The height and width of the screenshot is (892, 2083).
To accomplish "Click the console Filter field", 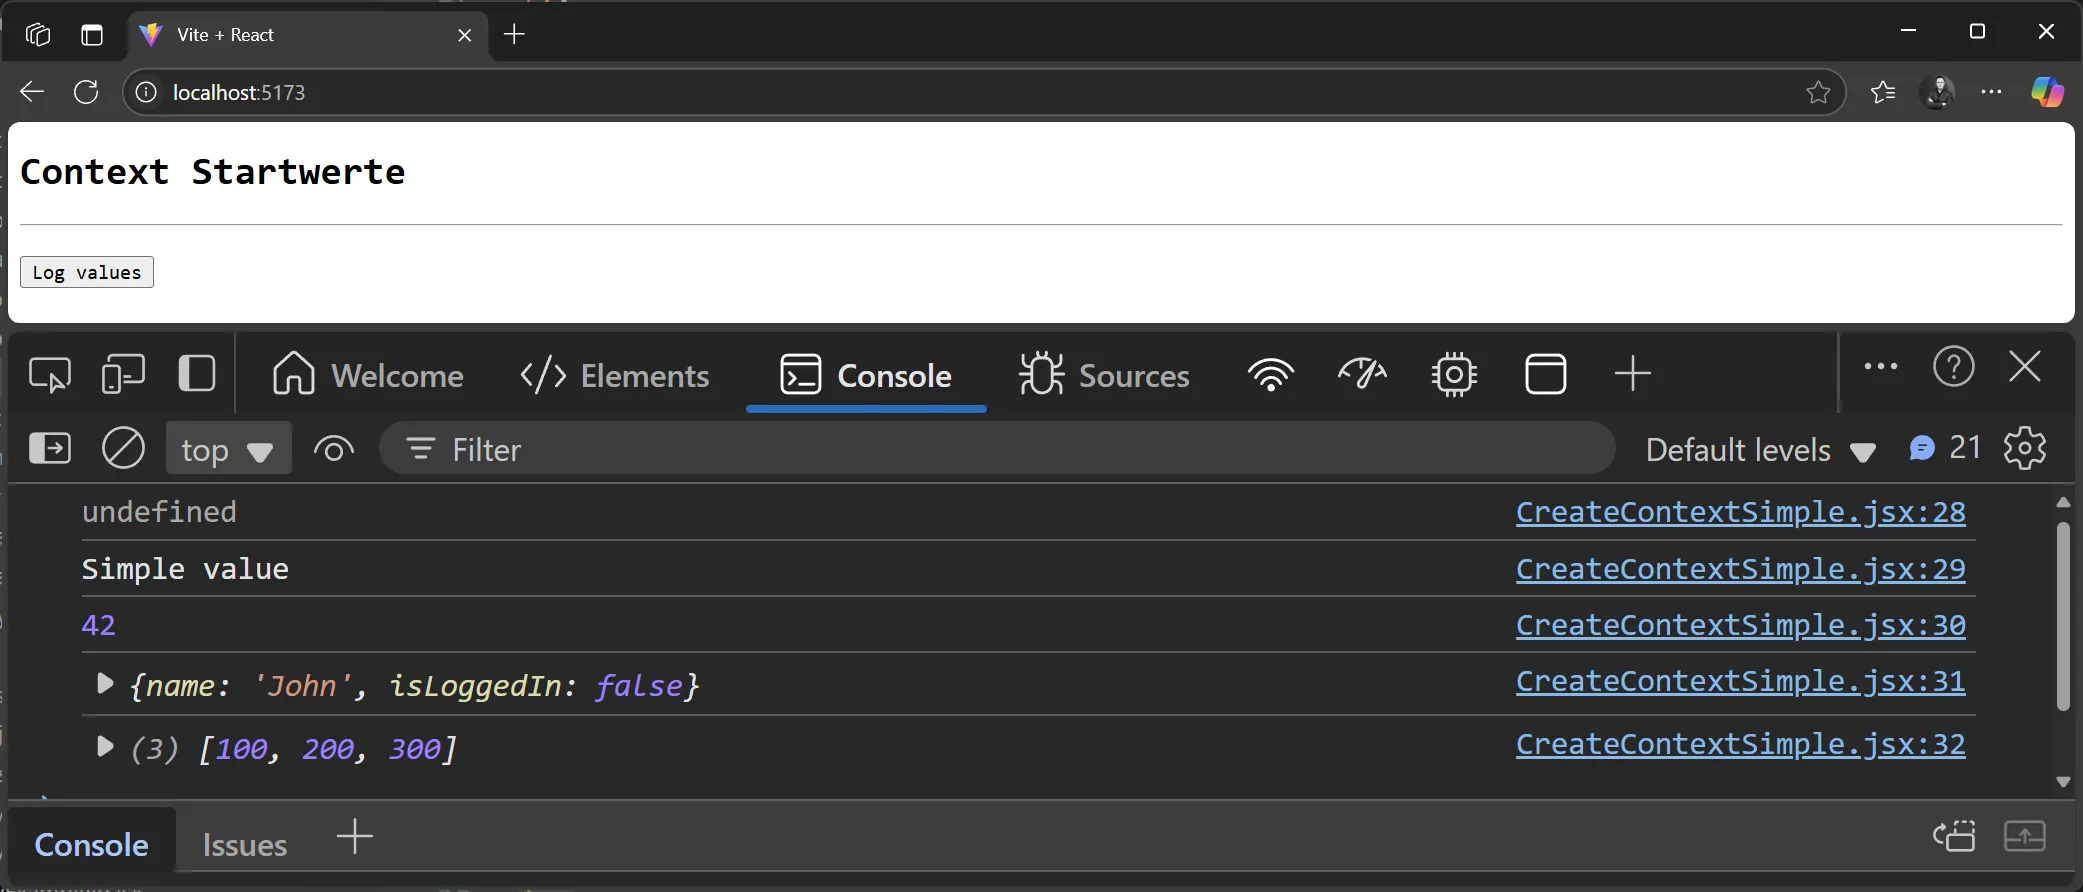I will pos(996,449).
